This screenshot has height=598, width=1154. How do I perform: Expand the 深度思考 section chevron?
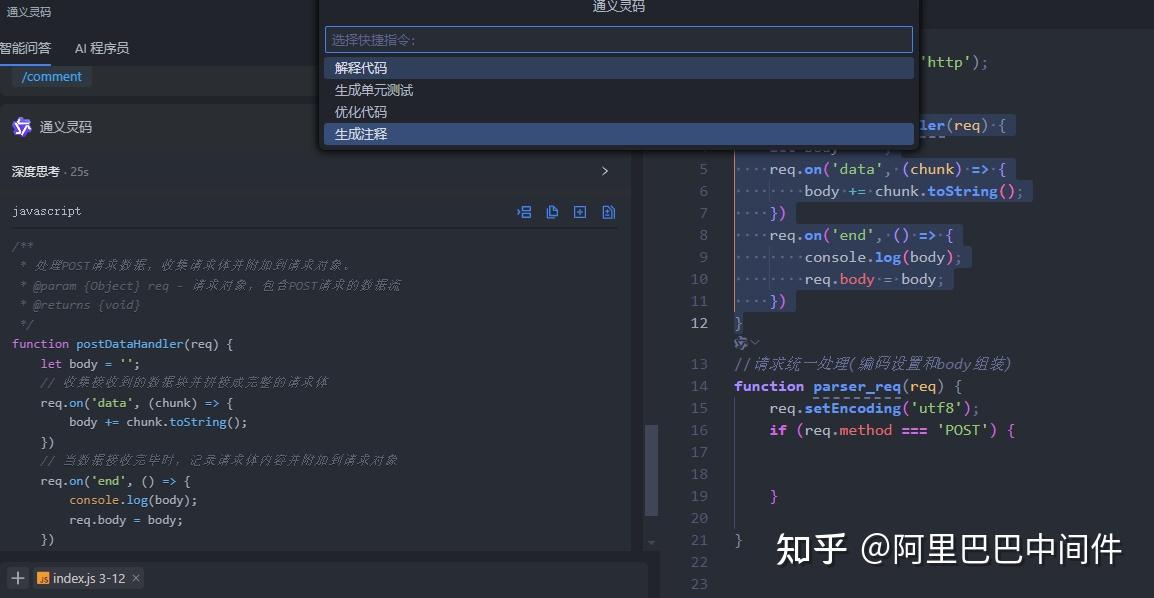[x=605, y=171]
